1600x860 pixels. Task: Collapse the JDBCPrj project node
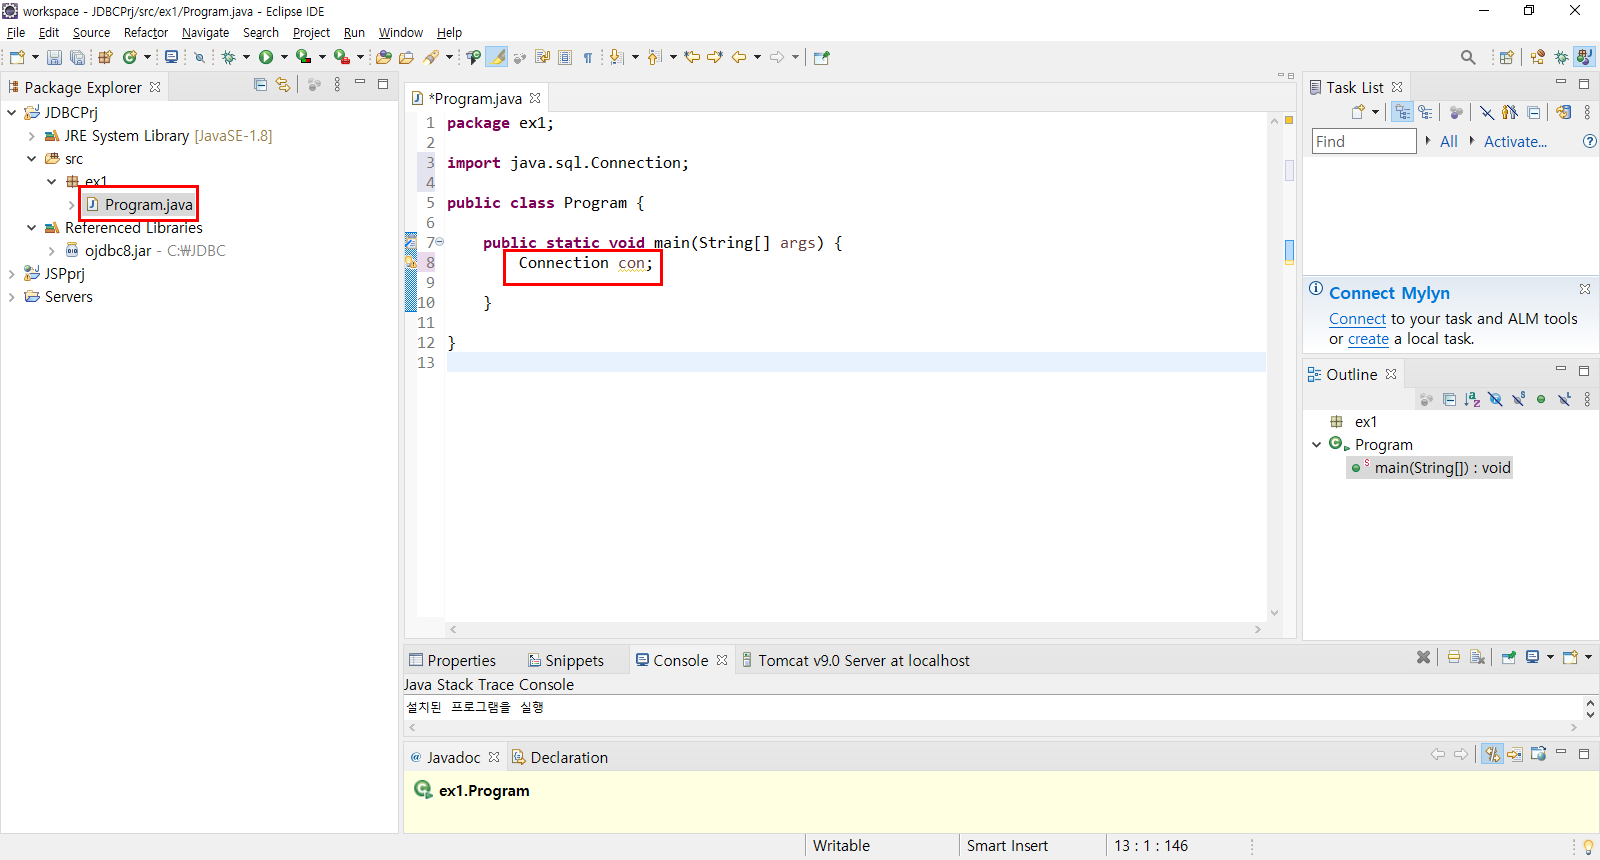coord(12,113)
